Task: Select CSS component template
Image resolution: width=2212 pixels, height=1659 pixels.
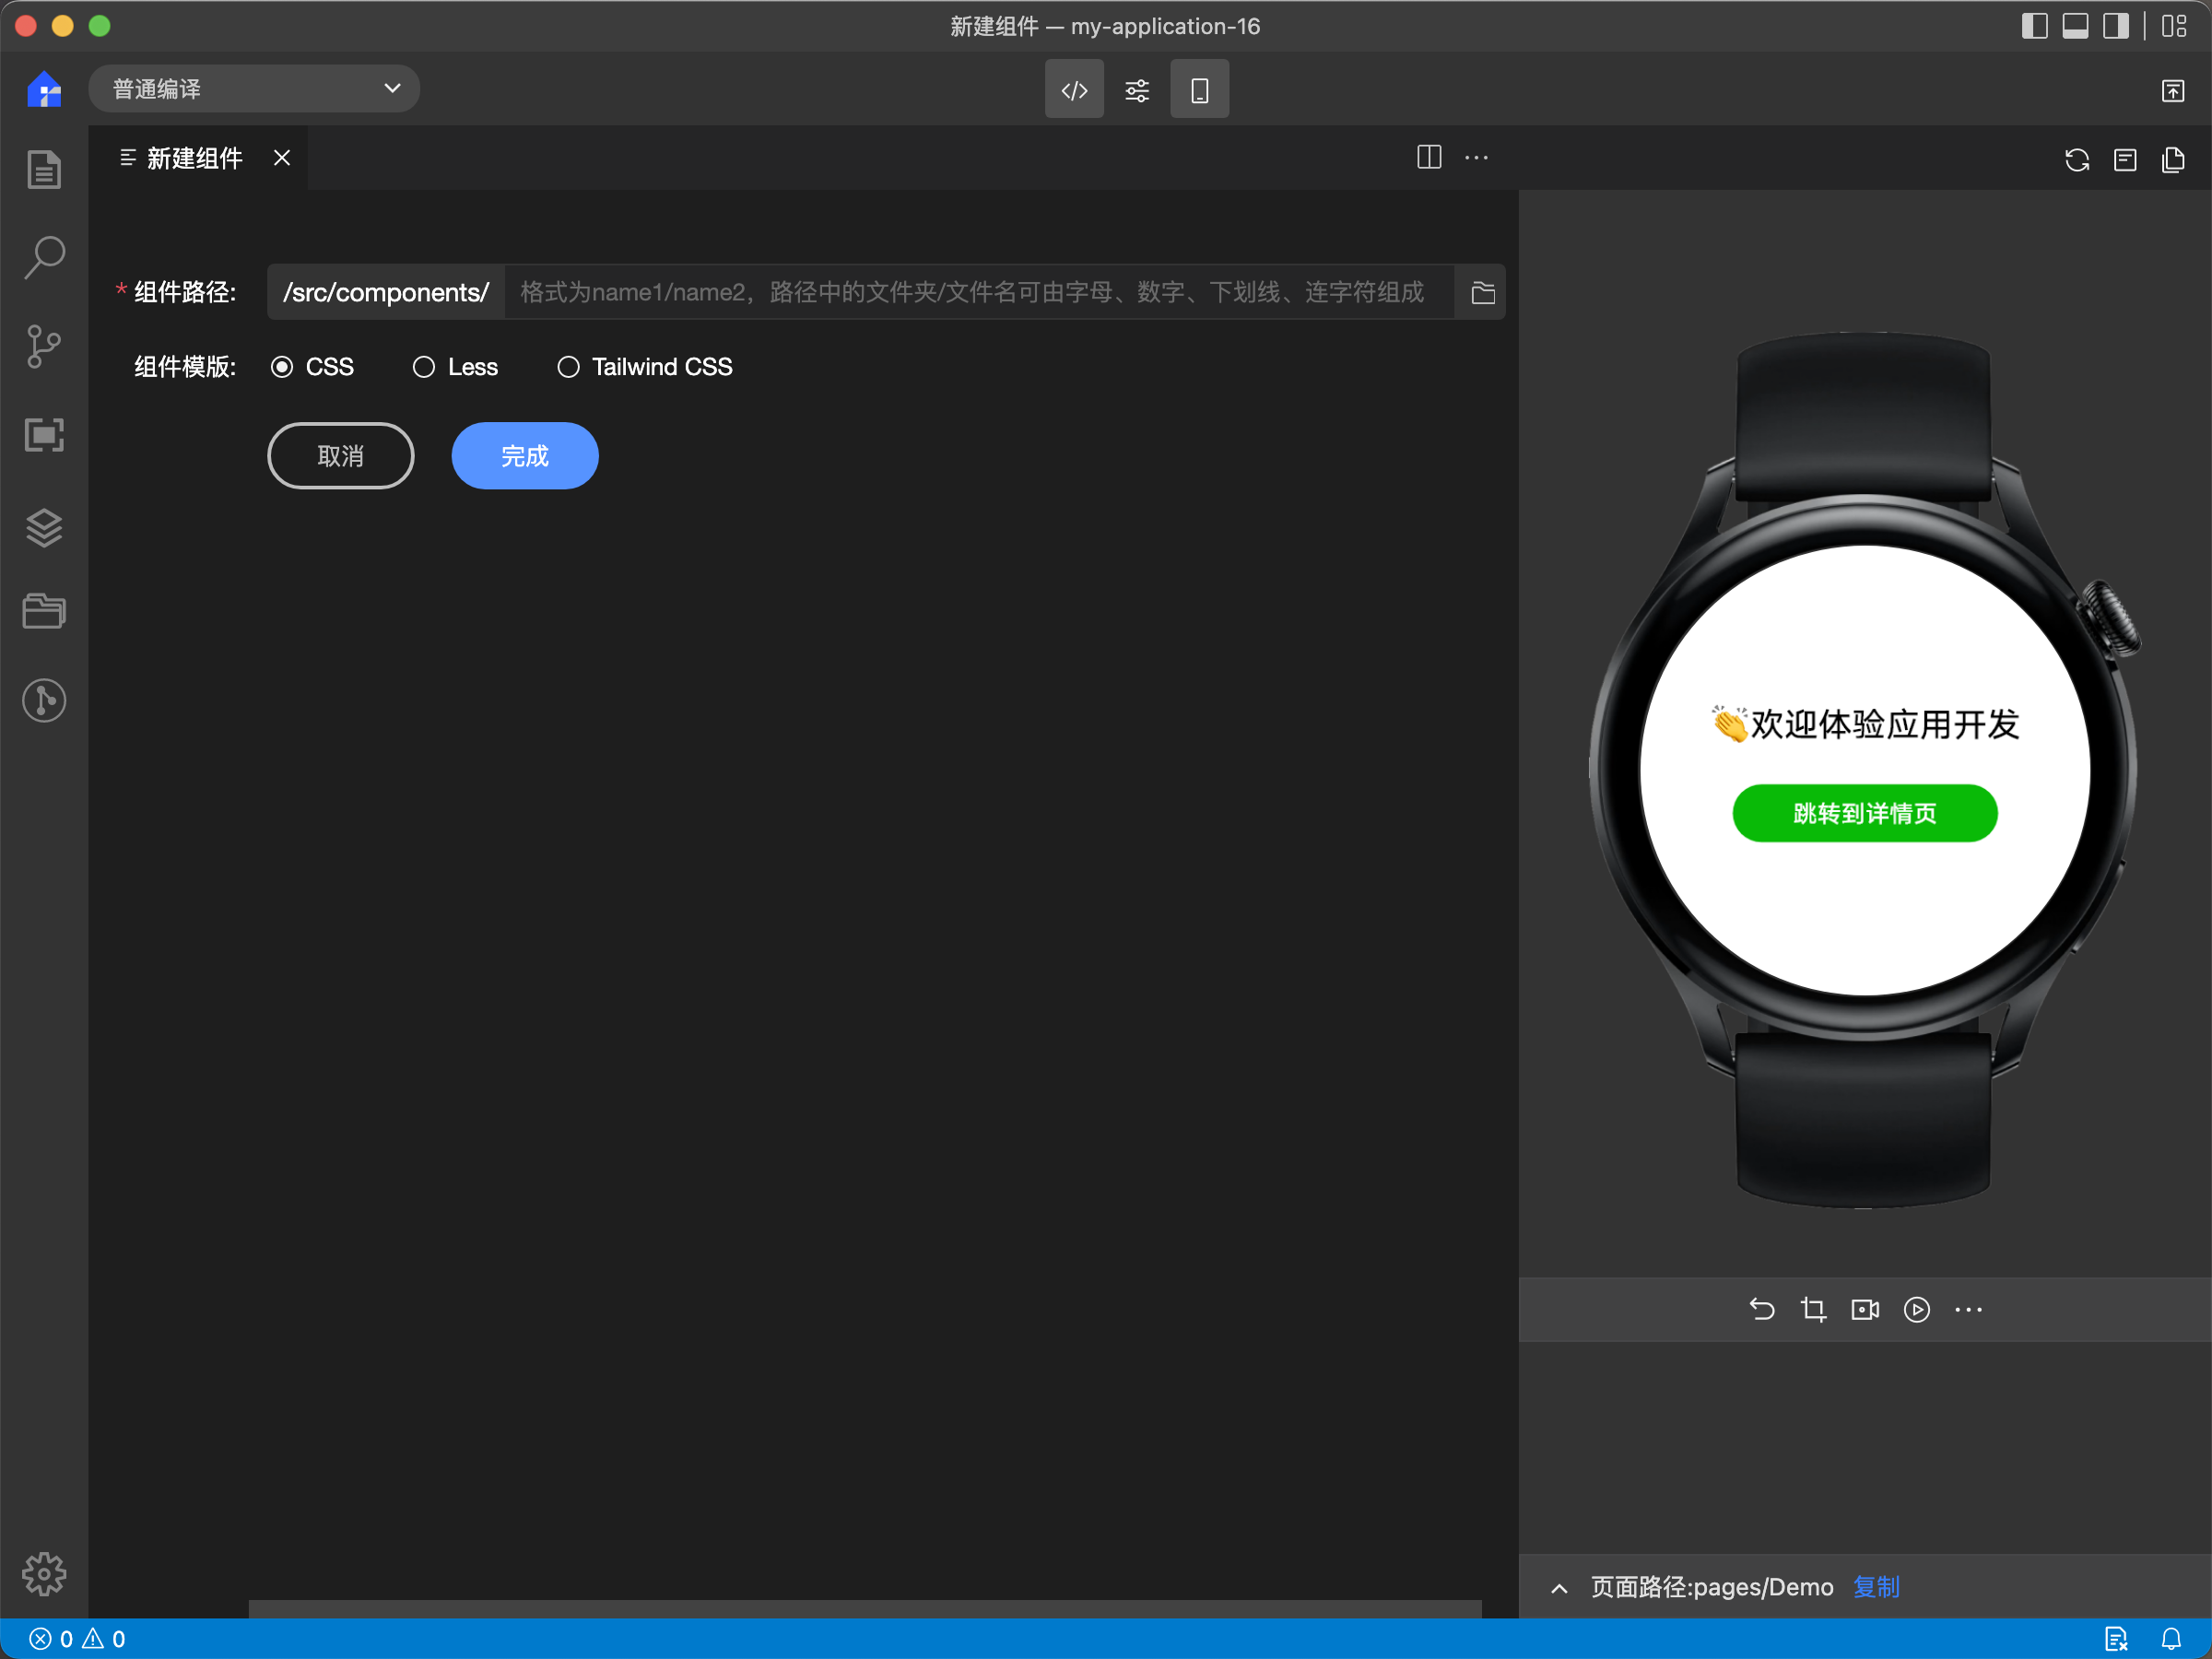Action: click(x=282, y=366)
